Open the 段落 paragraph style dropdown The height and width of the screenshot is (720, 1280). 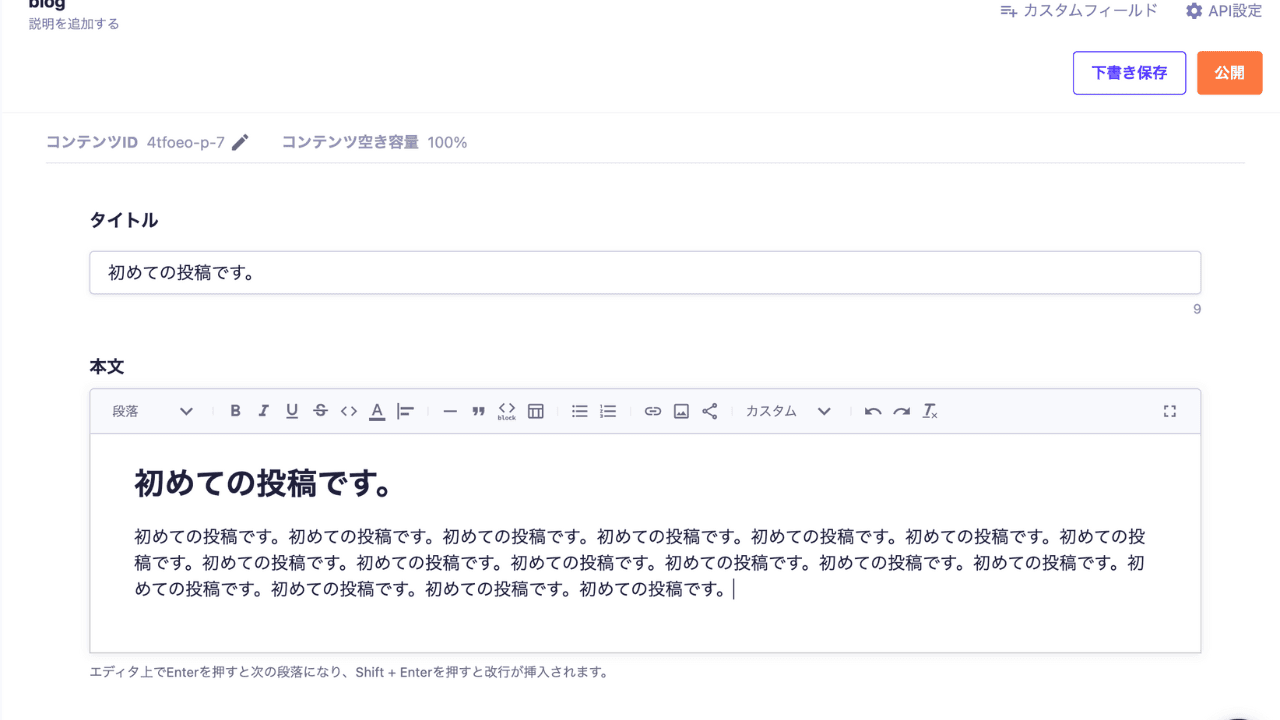(152, 411)
